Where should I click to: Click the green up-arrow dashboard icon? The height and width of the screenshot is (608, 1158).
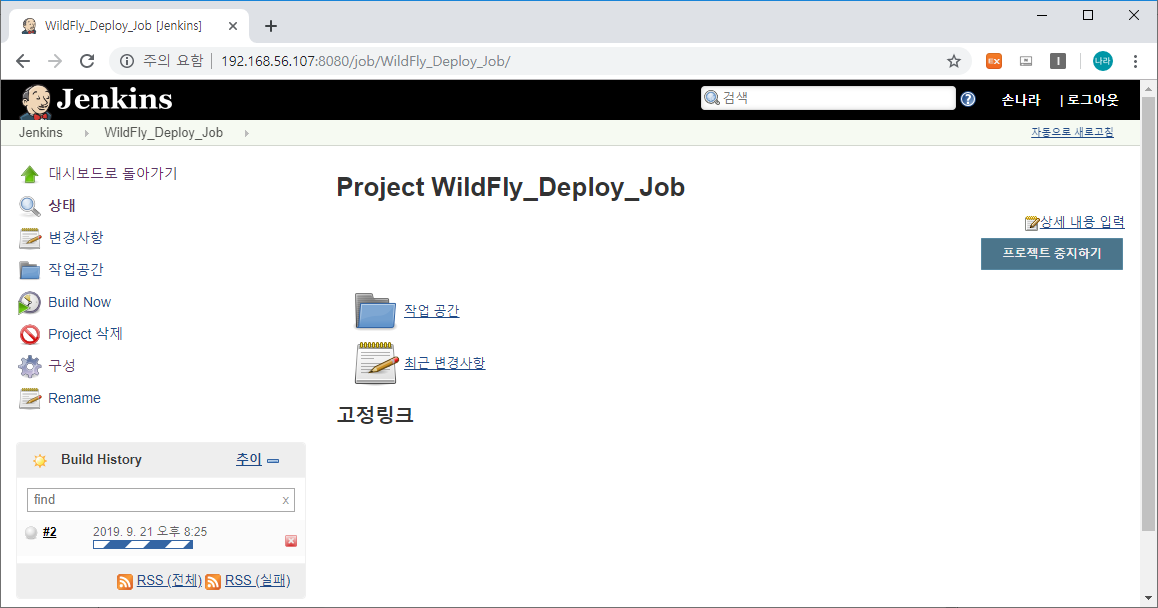tap(30, 174)
